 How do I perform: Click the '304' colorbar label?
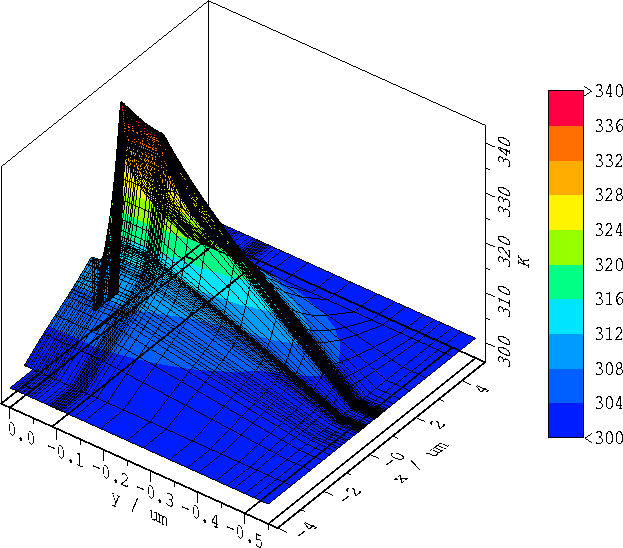[609, 403]
